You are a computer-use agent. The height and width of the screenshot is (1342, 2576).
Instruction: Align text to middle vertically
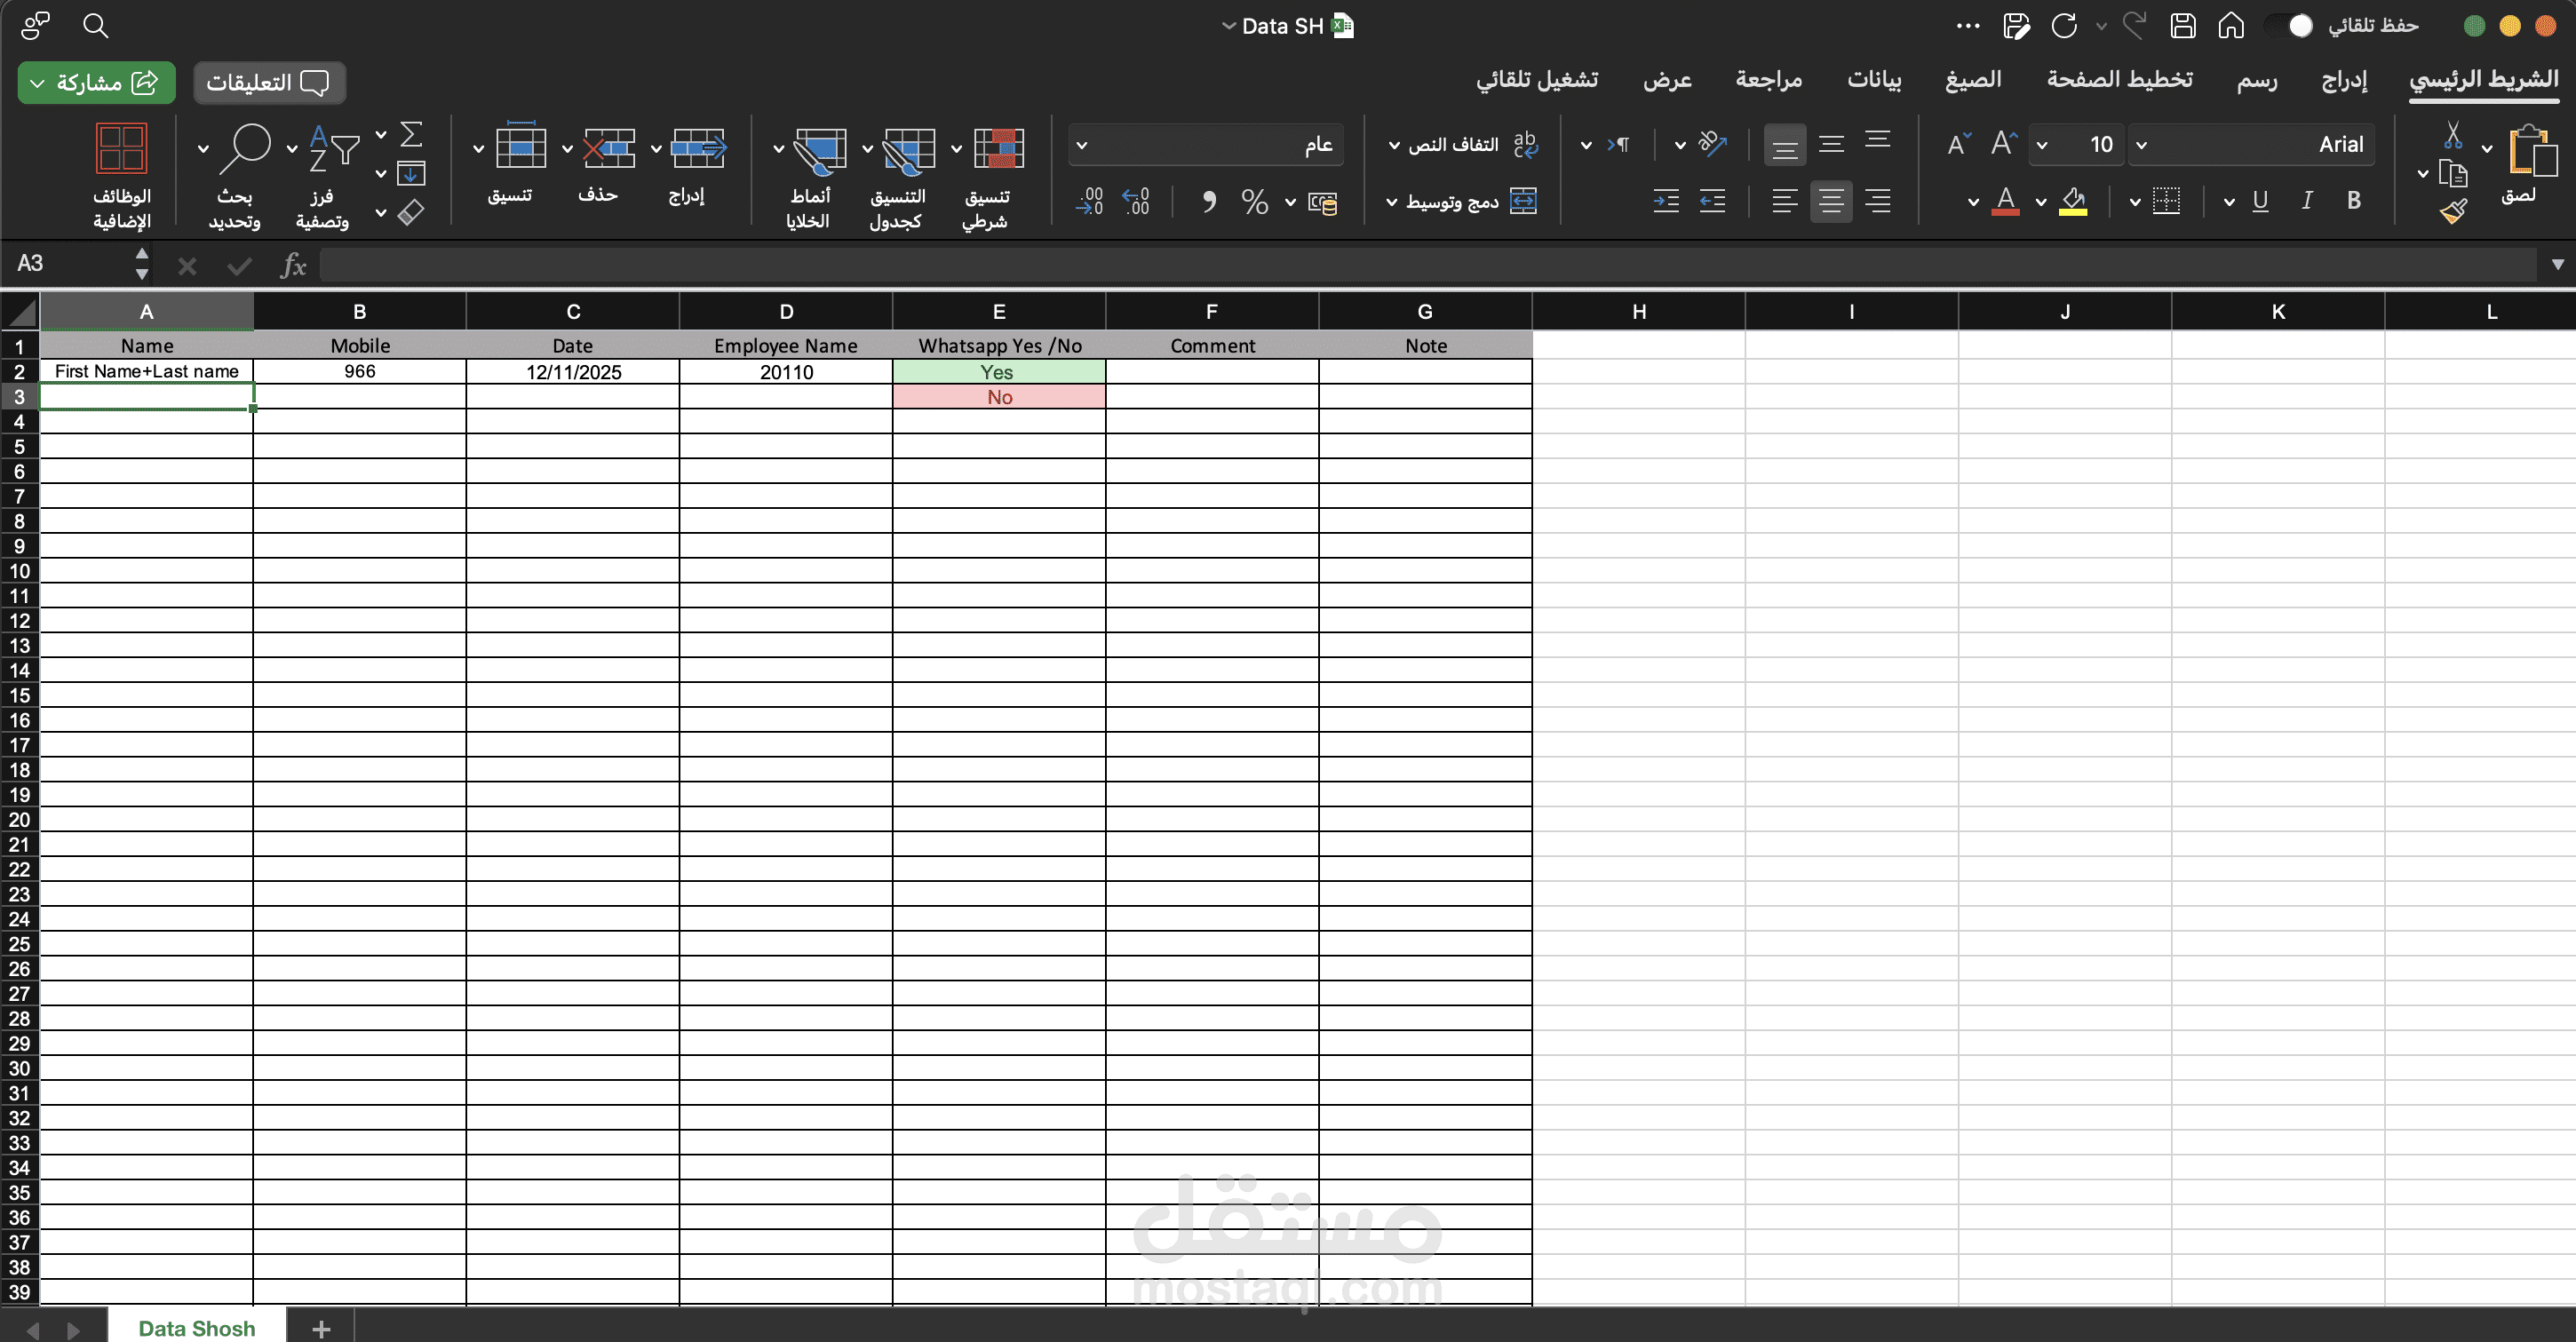(x=1831, y=144)
